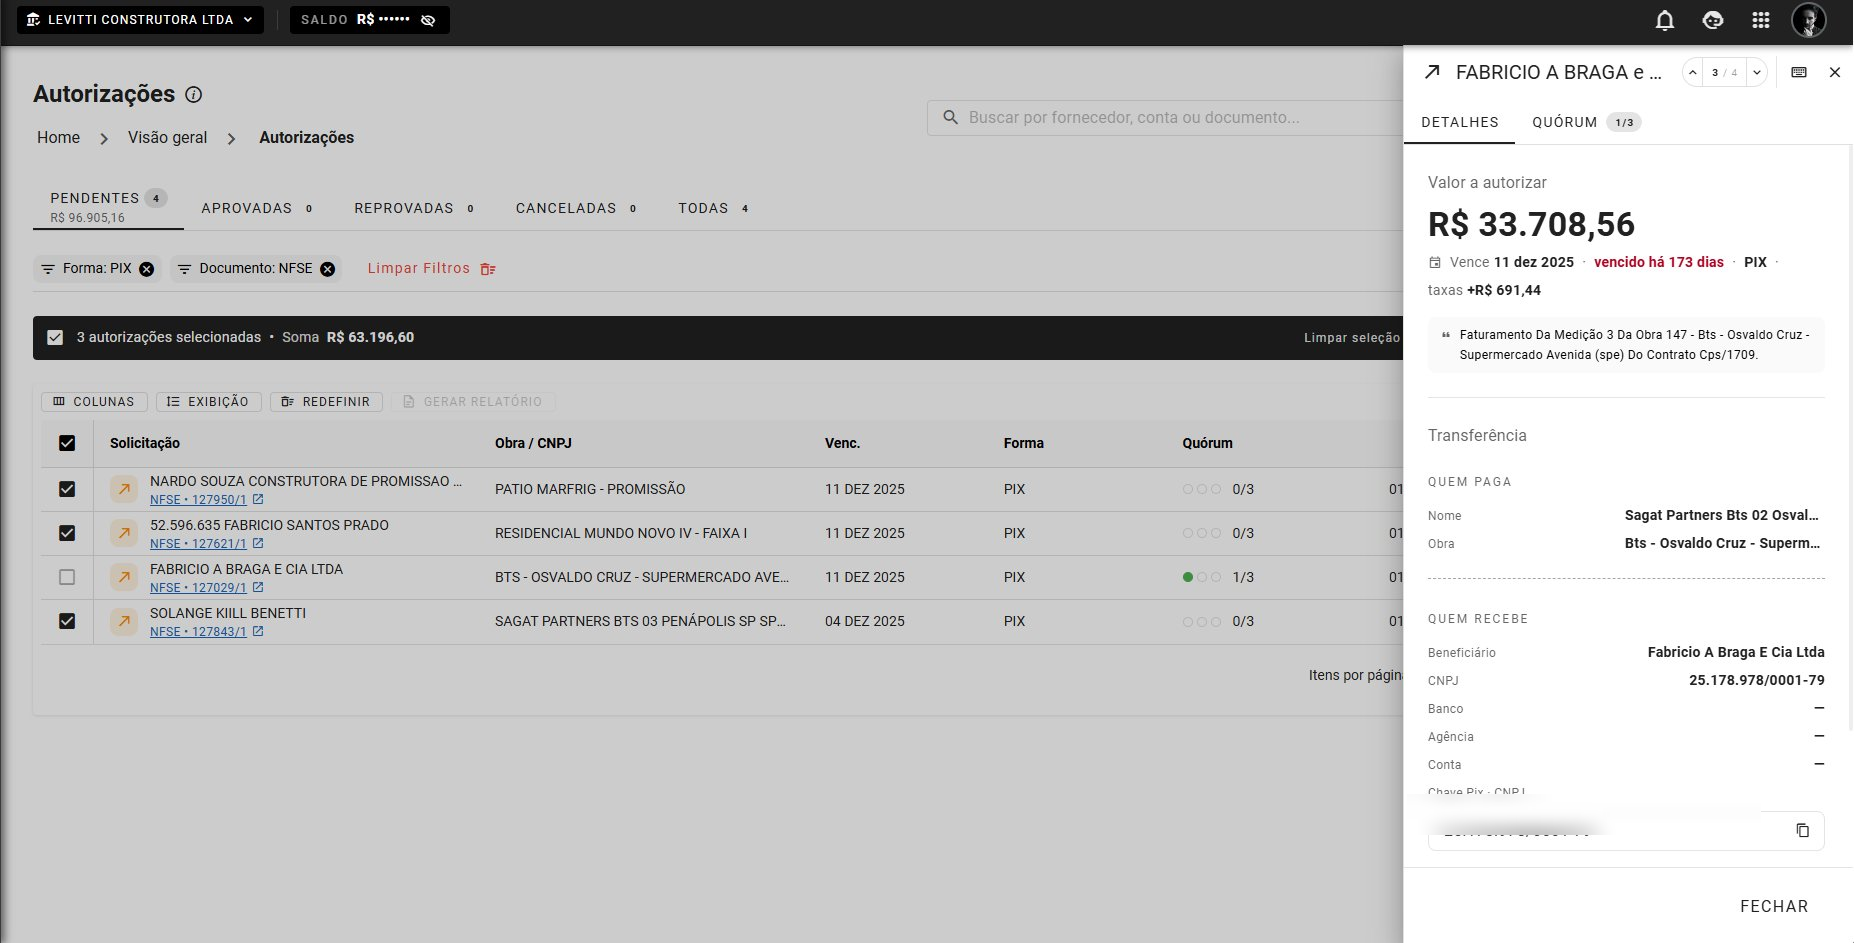
Task: Check the FABRICIO A BRAGA row checkbox
Action: click(67, 577)
